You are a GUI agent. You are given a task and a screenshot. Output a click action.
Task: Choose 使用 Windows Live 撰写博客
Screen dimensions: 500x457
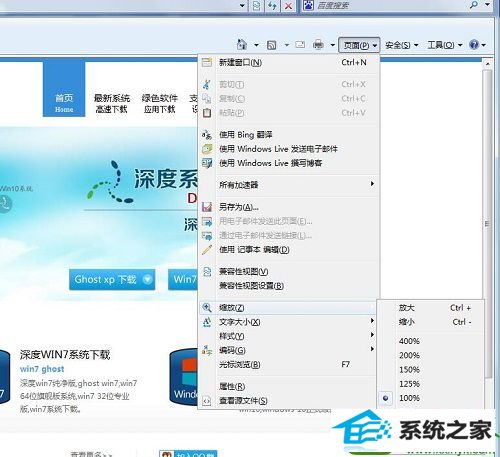[289, 163]
